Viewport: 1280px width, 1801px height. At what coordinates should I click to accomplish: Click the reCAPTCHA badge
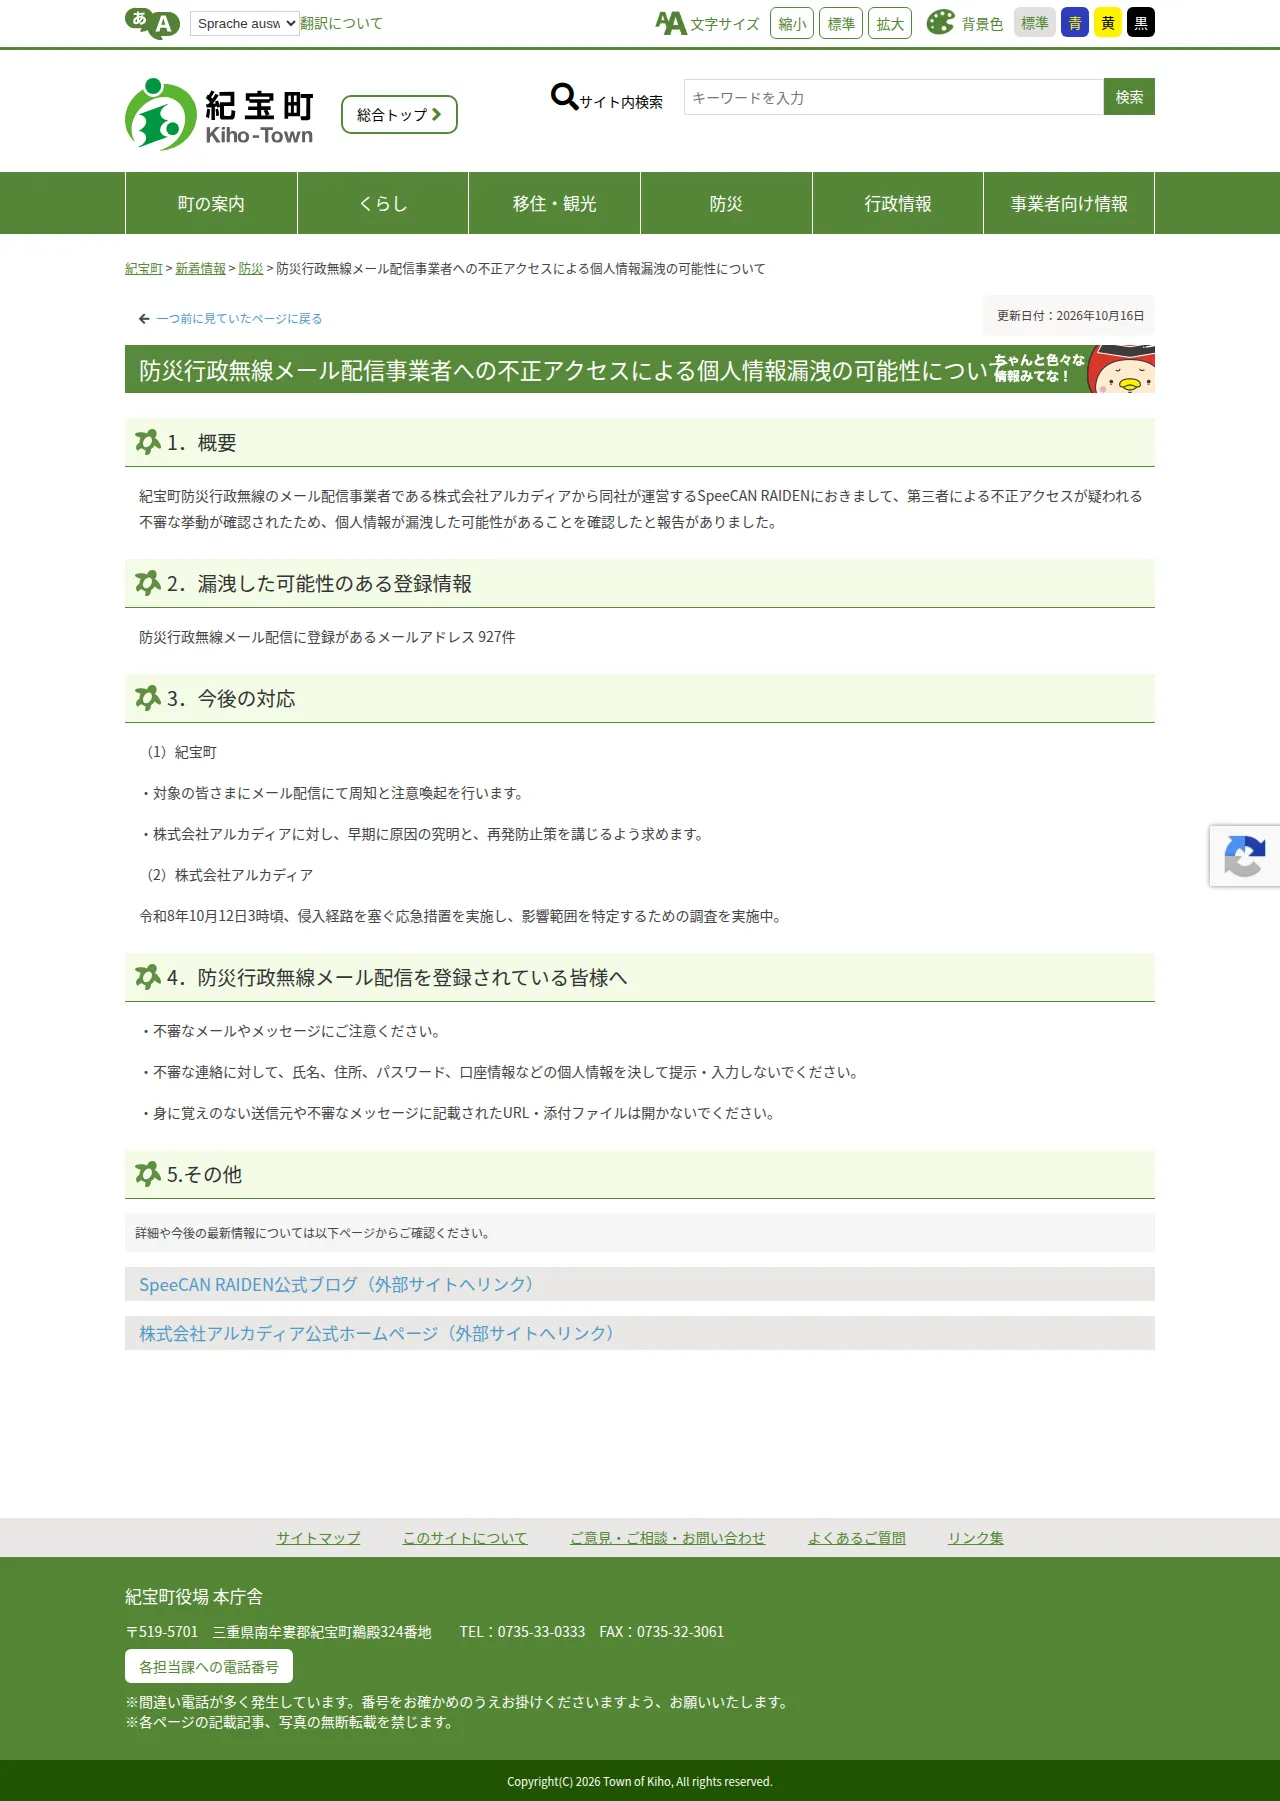coord(1244,856)
